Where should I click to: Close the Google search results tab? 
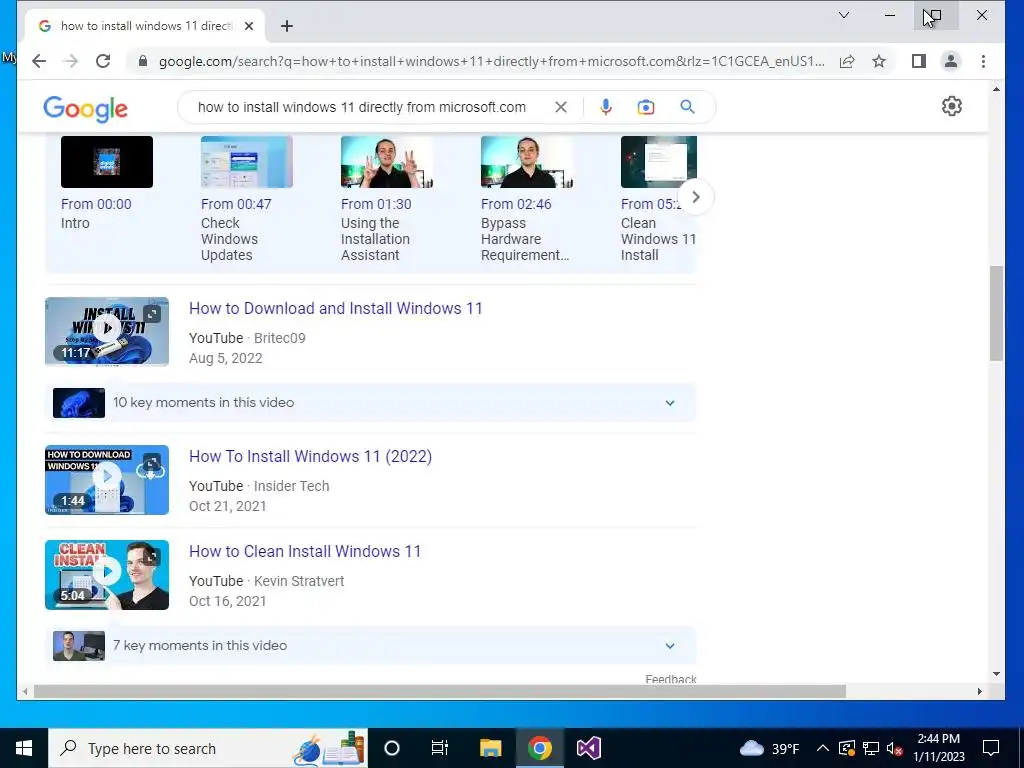(249, 26)
